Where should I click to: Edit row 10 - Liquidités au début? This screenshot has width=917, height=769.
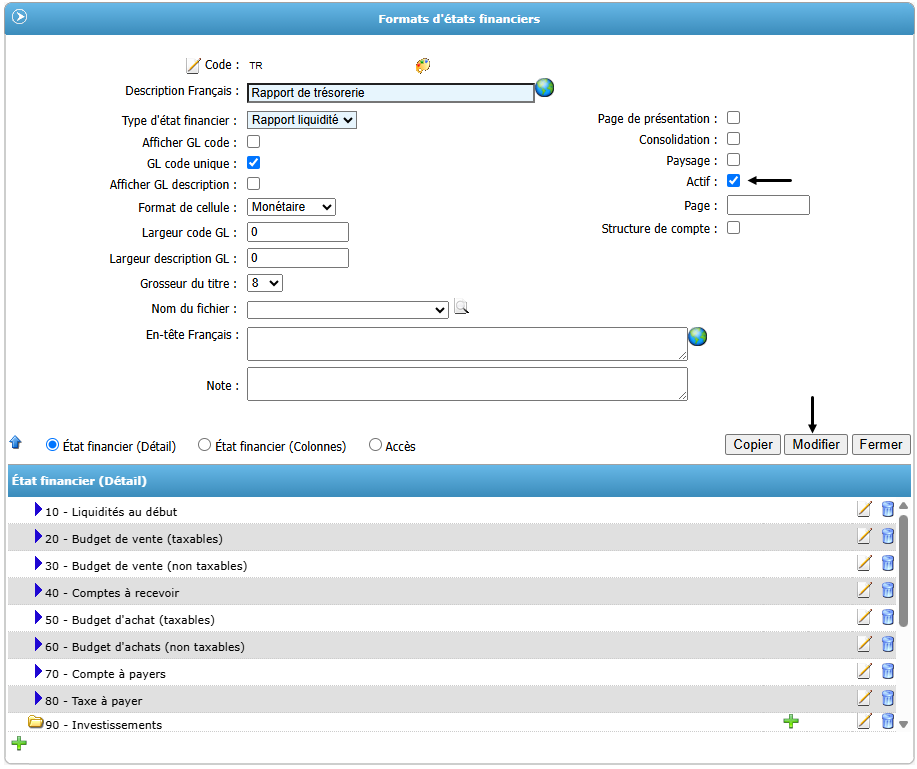(864, 509)
